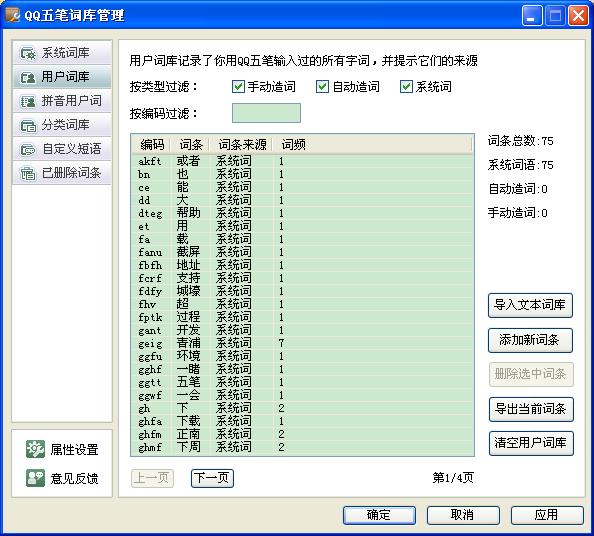Click the QQ五笔 title bar app icon
594x536 pixels.
tap(12, 15)
